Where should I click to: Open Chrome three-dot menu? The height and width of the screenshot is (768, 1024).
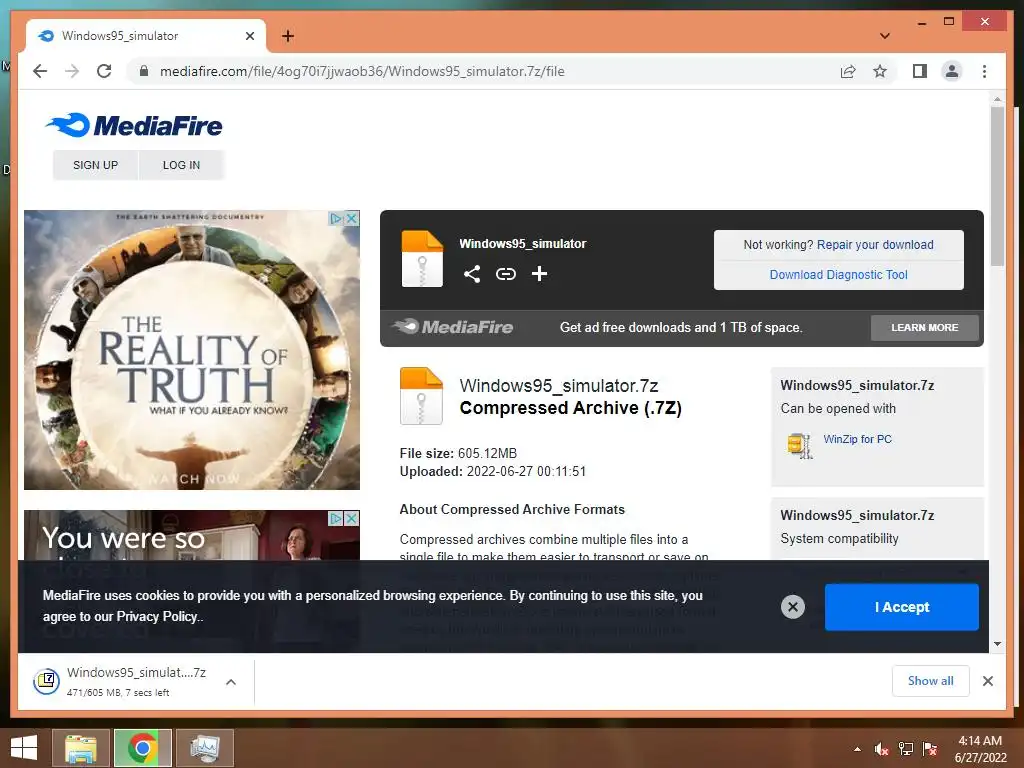(984, 71)
